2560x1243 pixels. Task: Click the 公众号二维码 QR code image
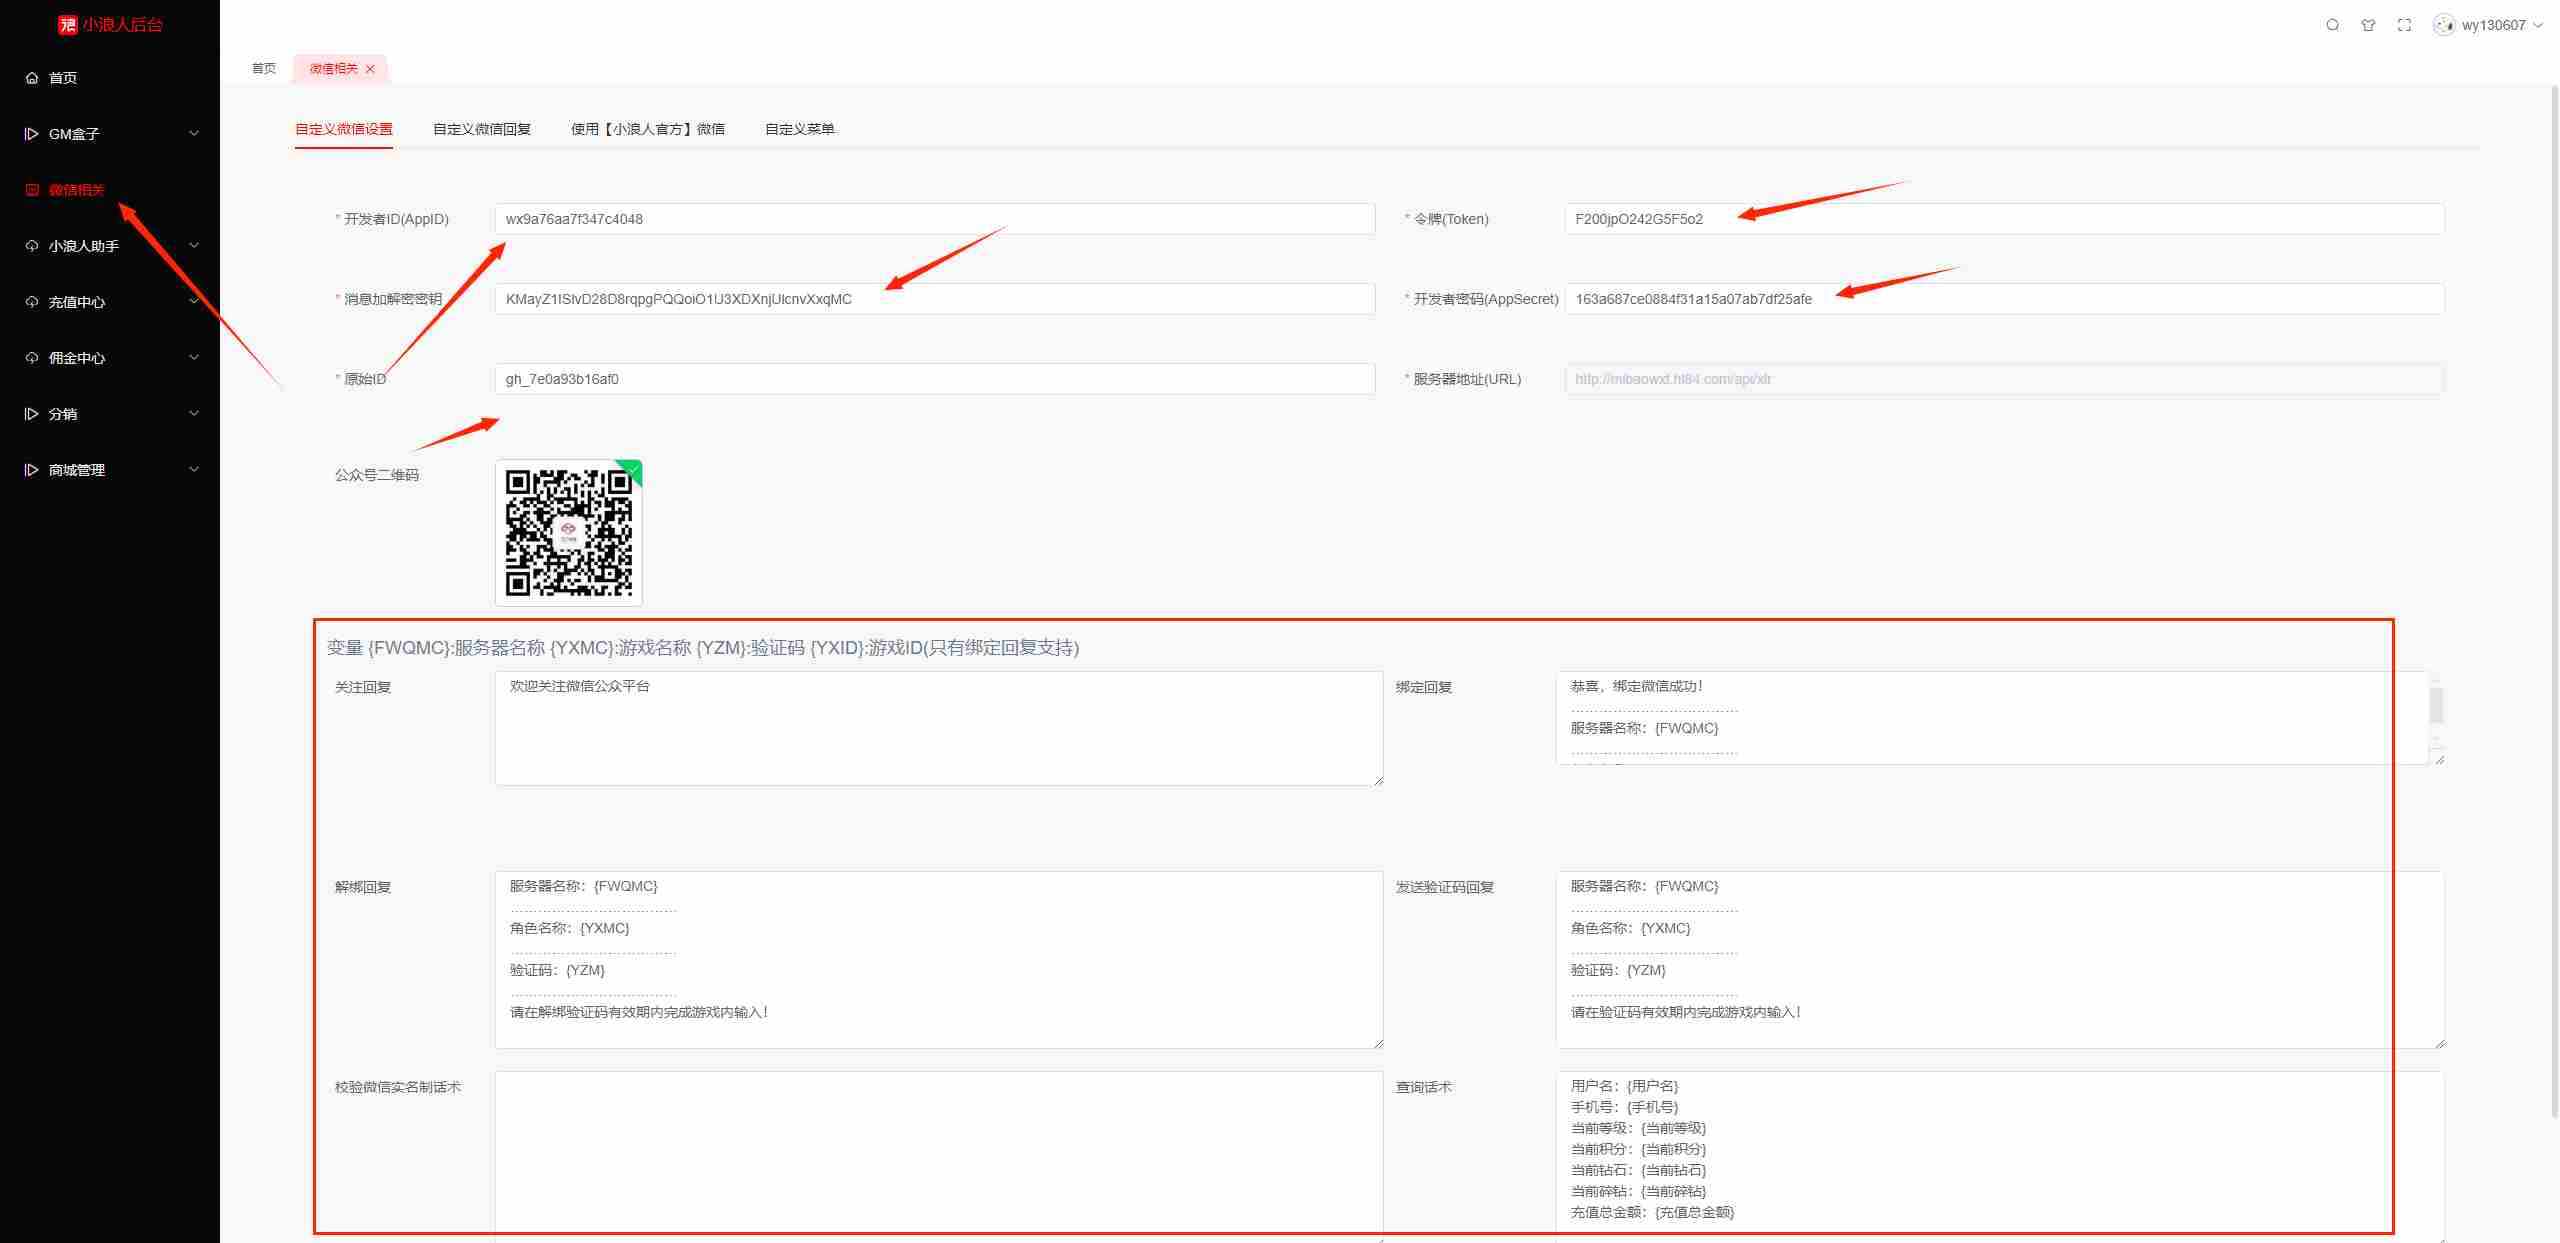pos(568,532)
